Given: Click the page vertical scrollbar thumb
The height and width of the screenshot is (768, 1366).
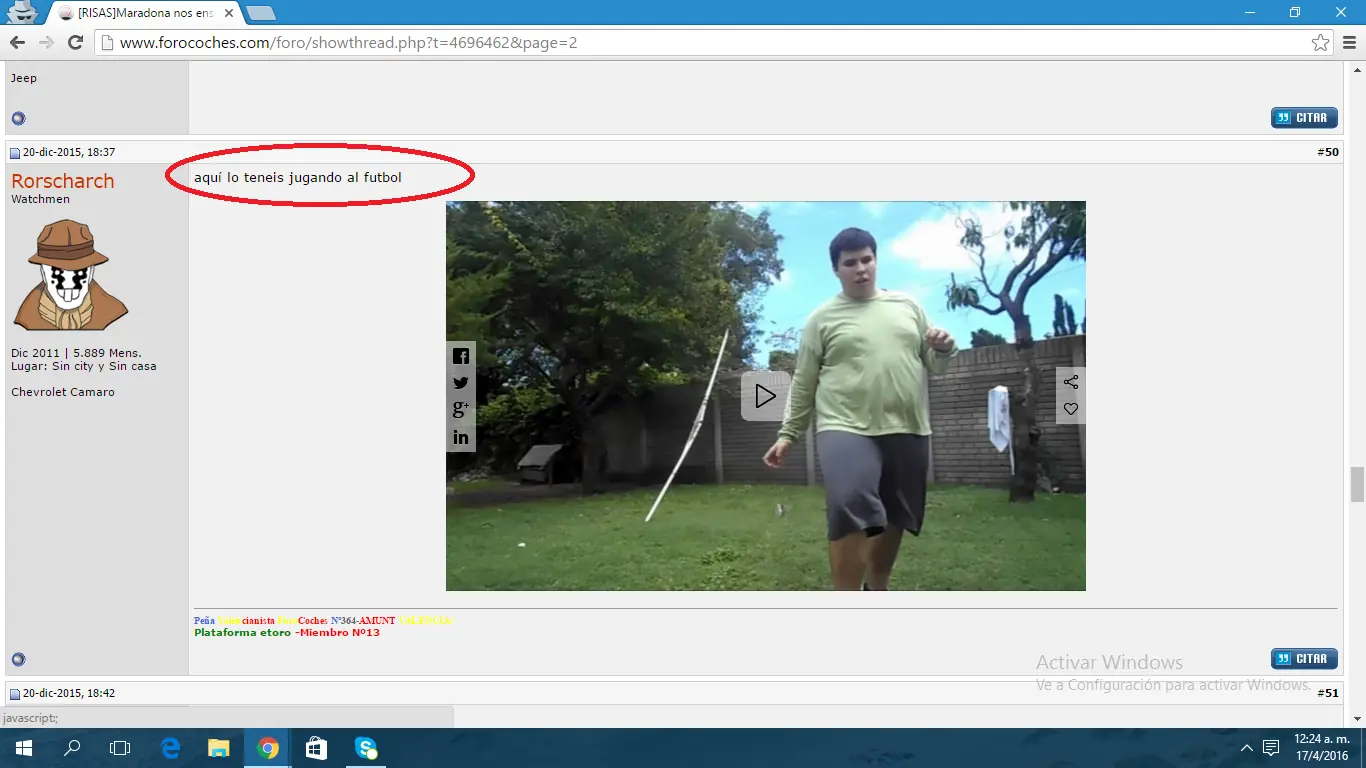Looking at the screenshot, I should coord(1357,484).
